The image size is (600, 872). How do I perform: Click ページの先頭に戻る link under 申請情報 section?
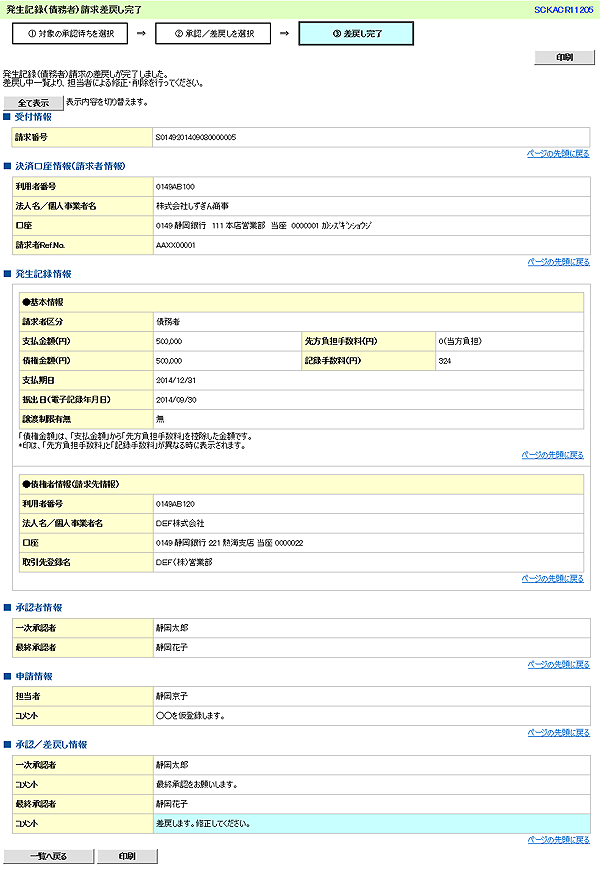(x=558, y=732)
